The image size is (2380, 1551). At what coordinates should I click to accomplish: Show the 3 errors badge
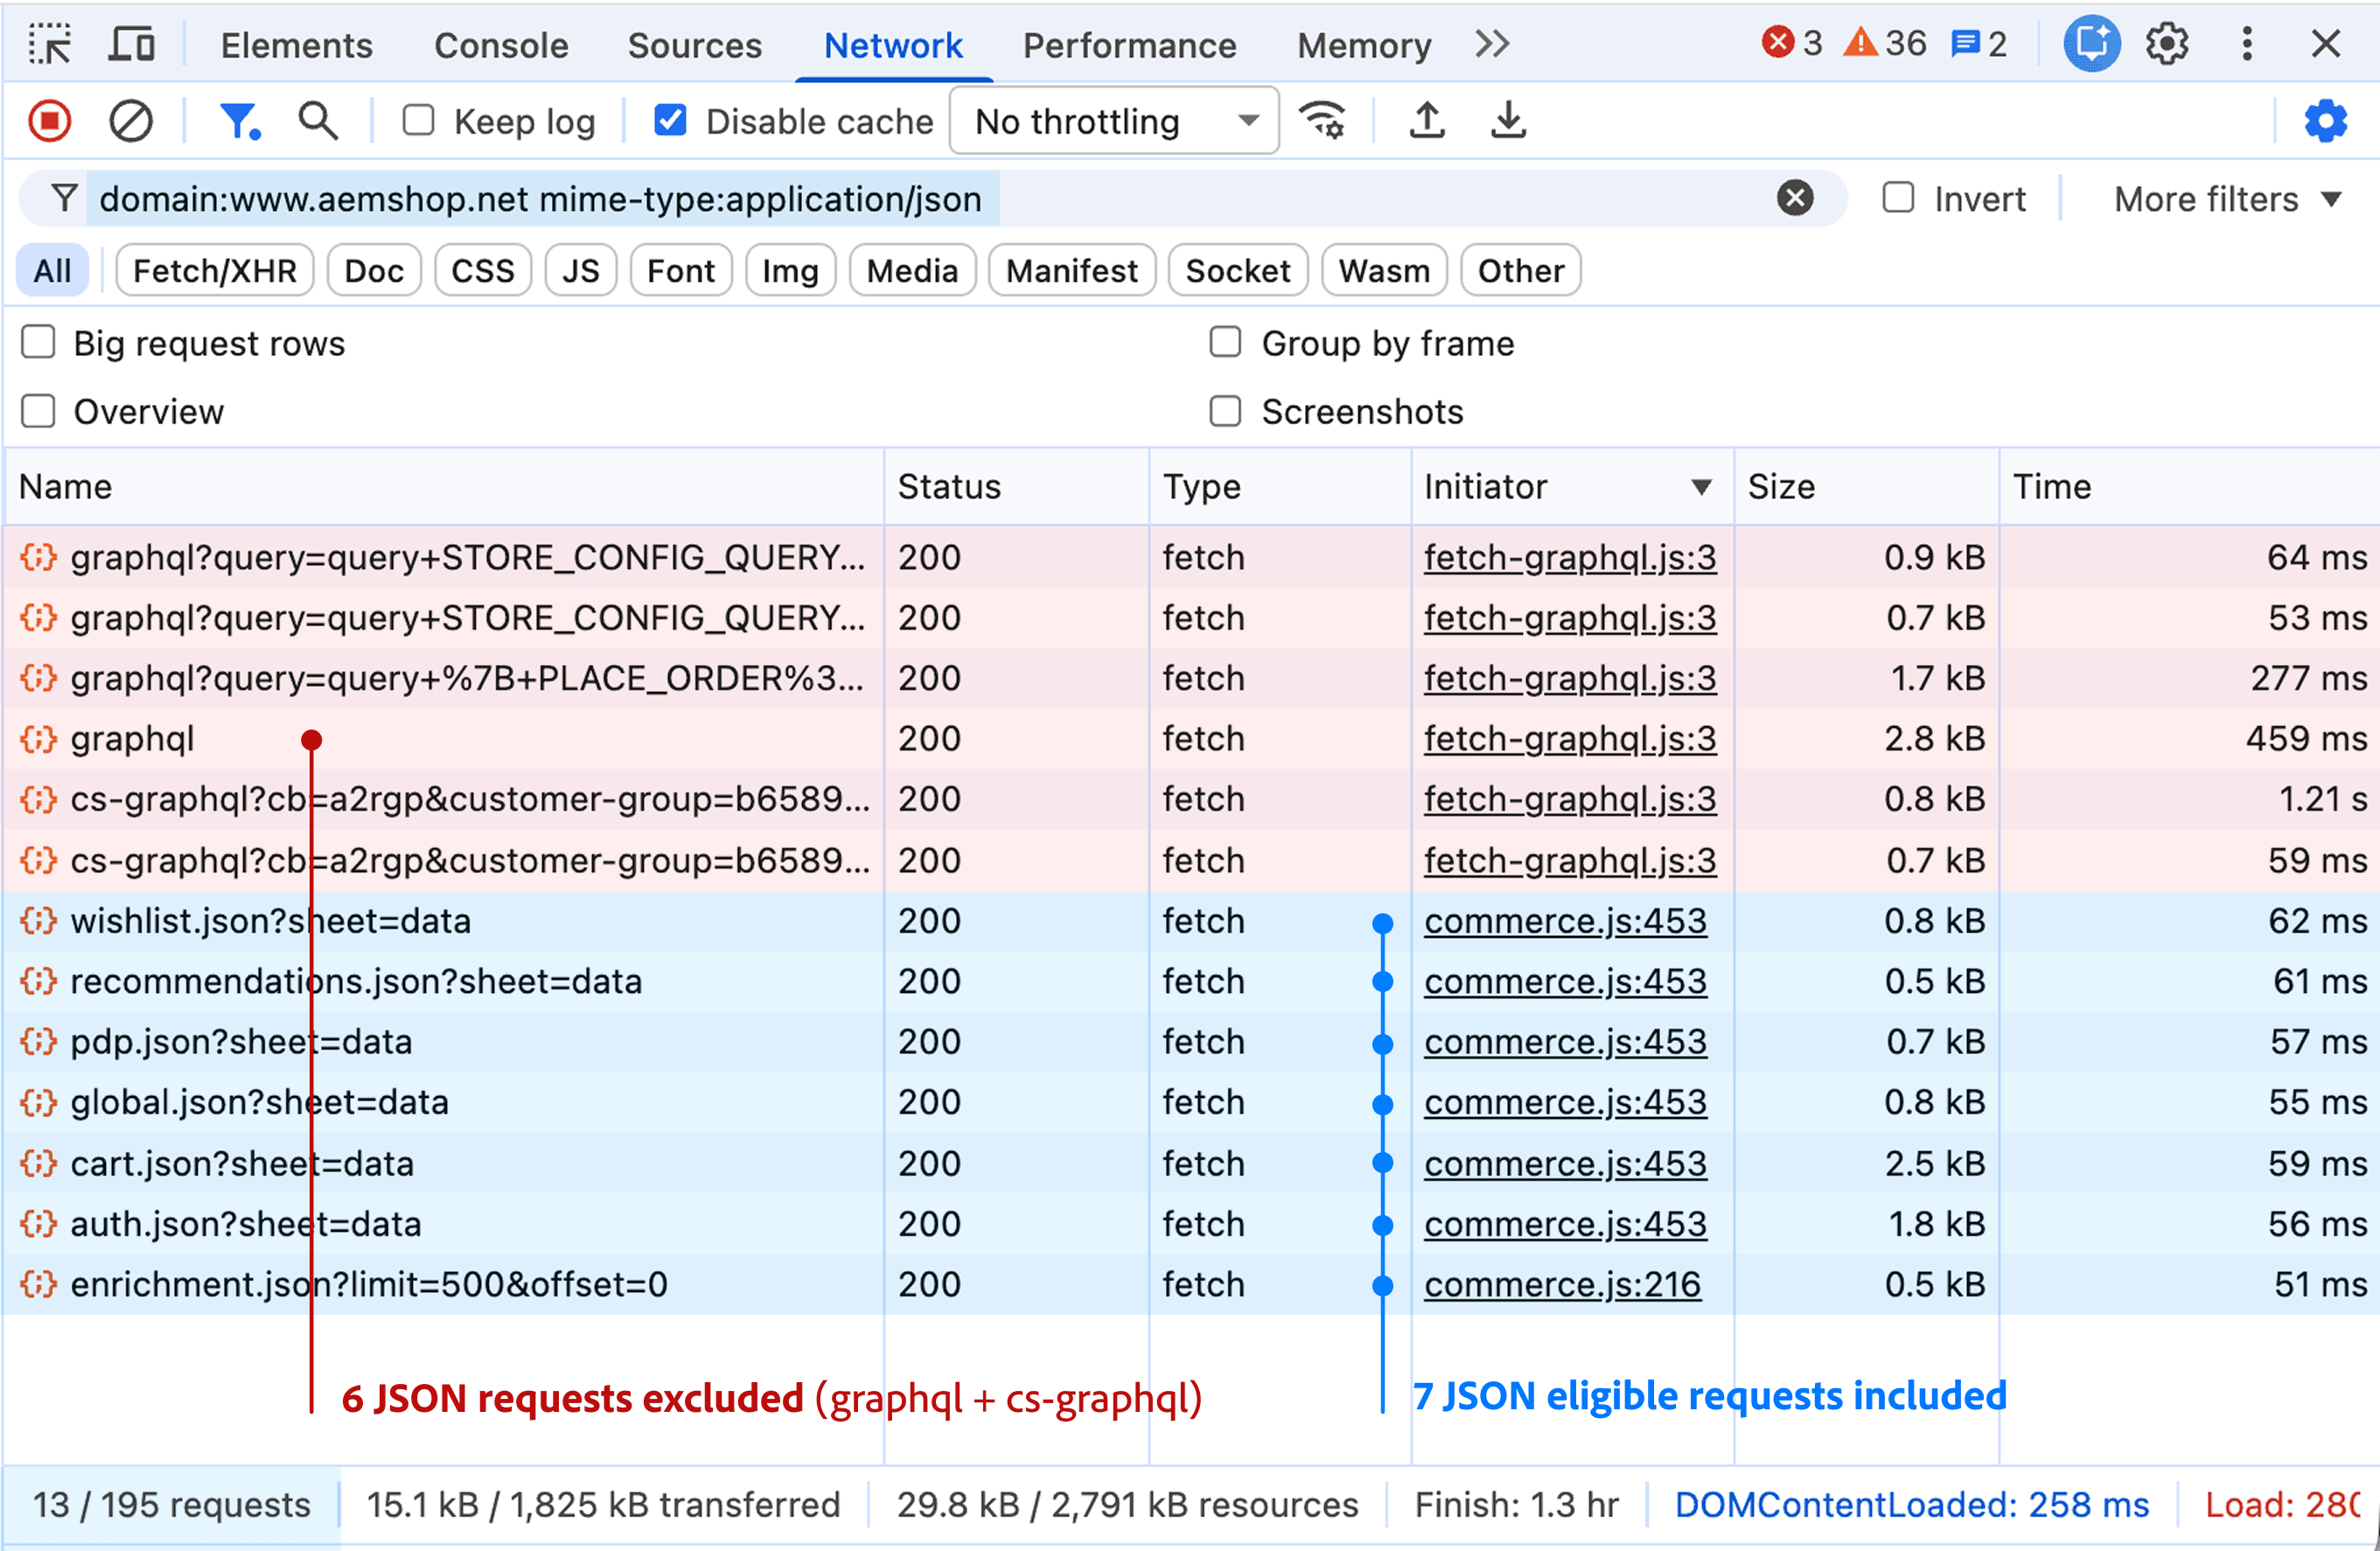[x=1792, y=44]
